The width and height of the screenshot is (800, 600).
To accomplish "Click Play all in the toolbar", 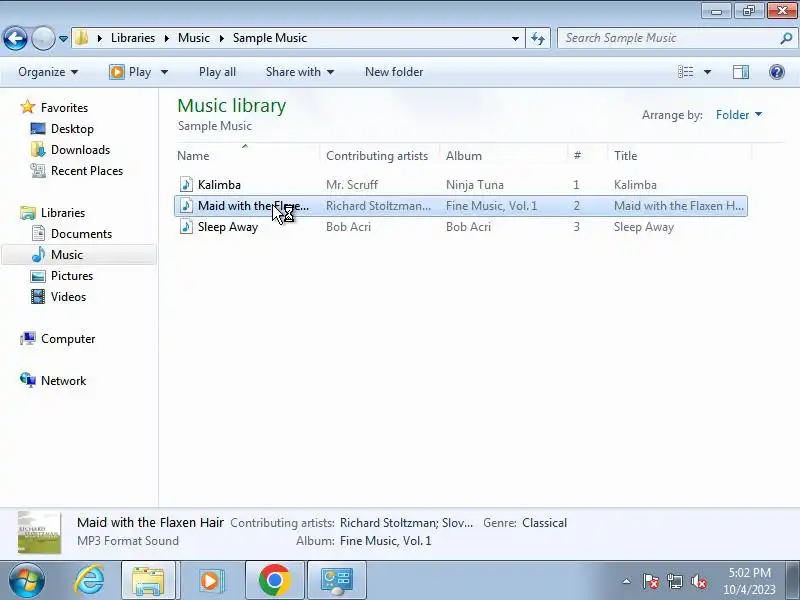I will pyautogui.click(x=217, y=72).
